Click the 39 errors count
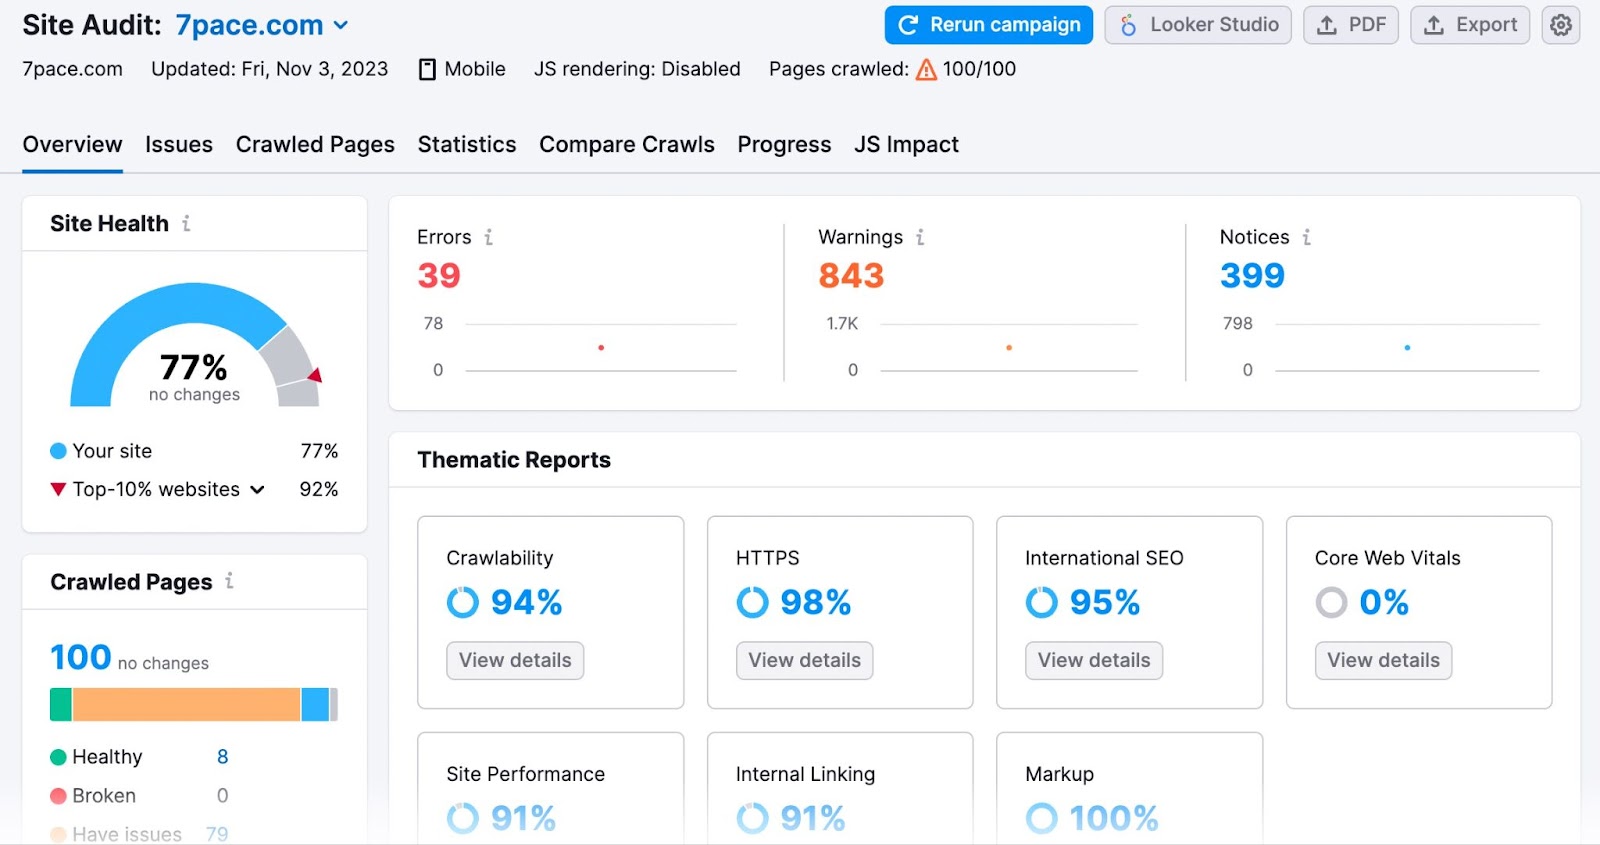The height and width of the screenshot is (845, 1600). coord(439,275)
